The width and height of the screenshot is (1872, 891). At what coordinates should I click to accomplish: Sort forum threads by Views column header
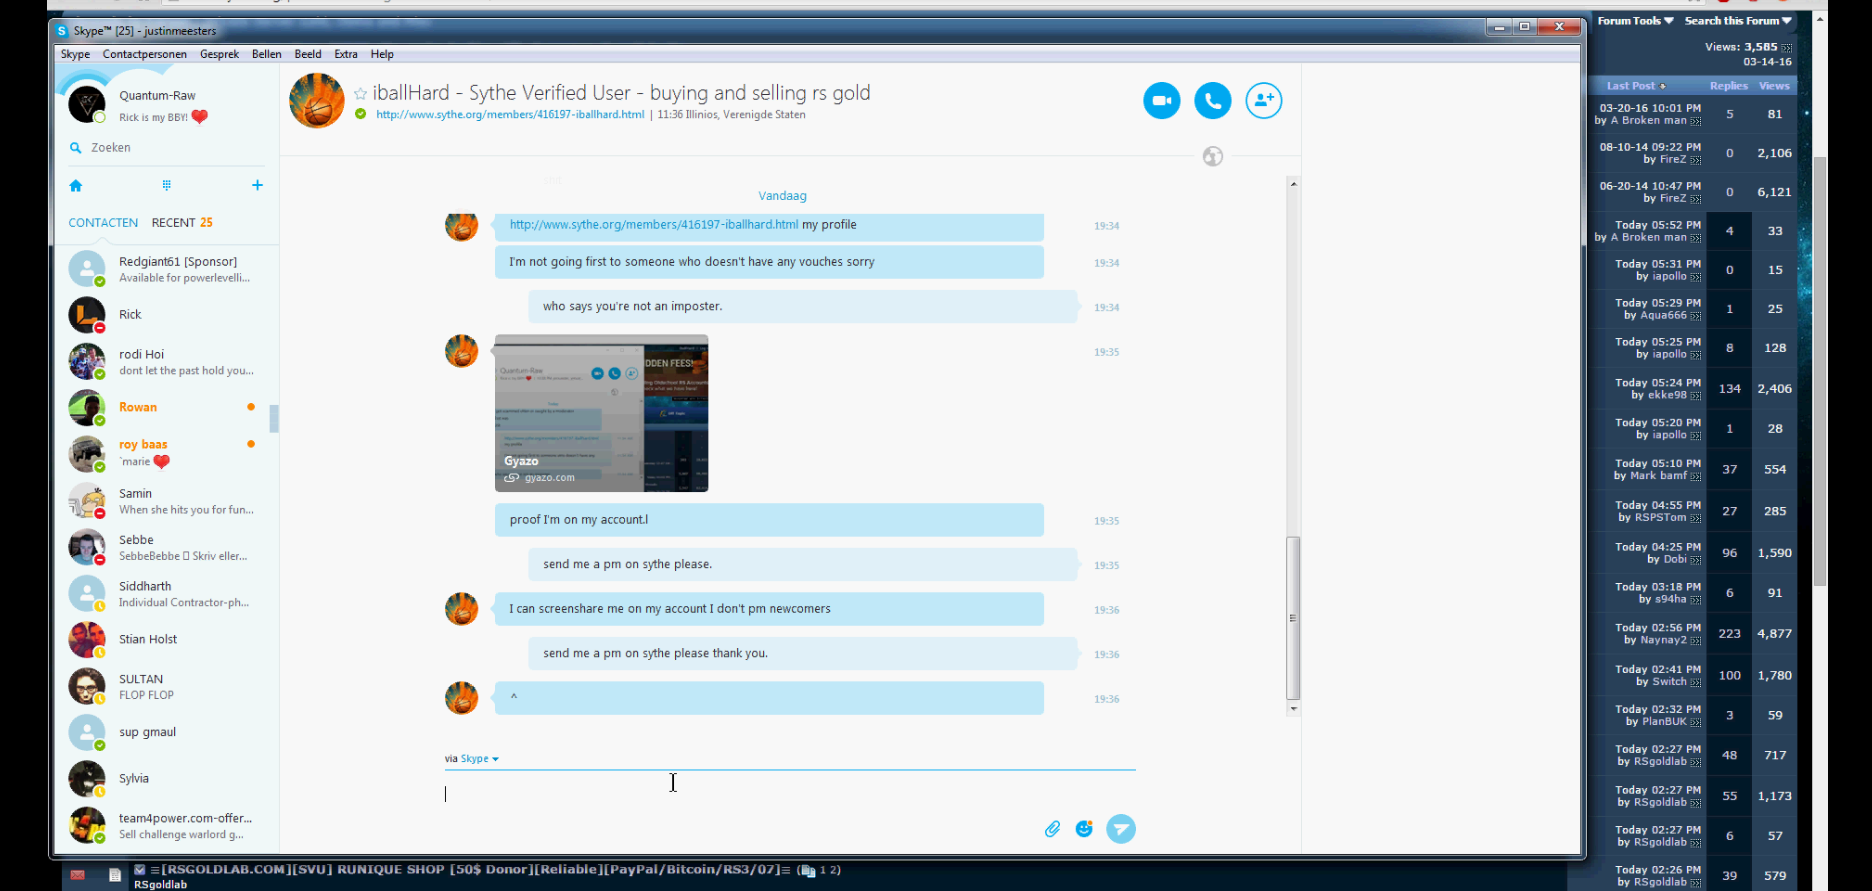1775,86
